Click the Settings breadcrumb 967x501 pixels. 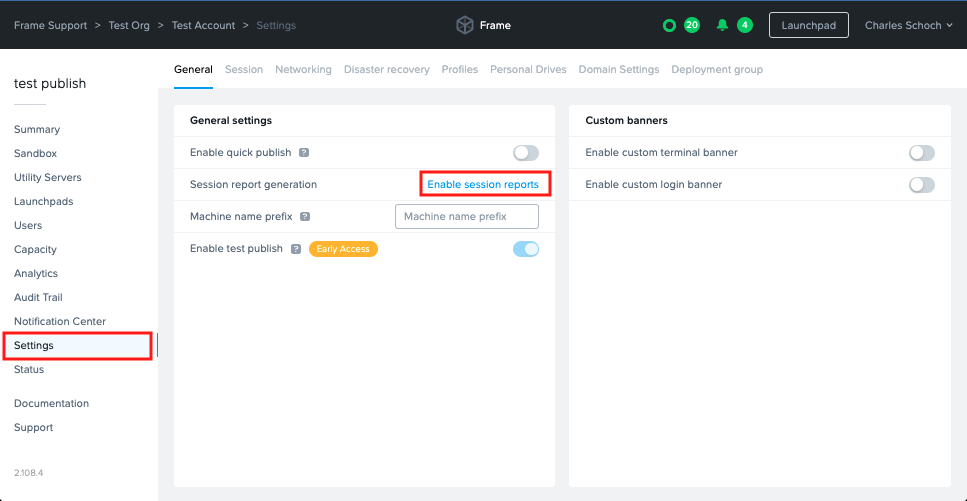click(276, 25)
